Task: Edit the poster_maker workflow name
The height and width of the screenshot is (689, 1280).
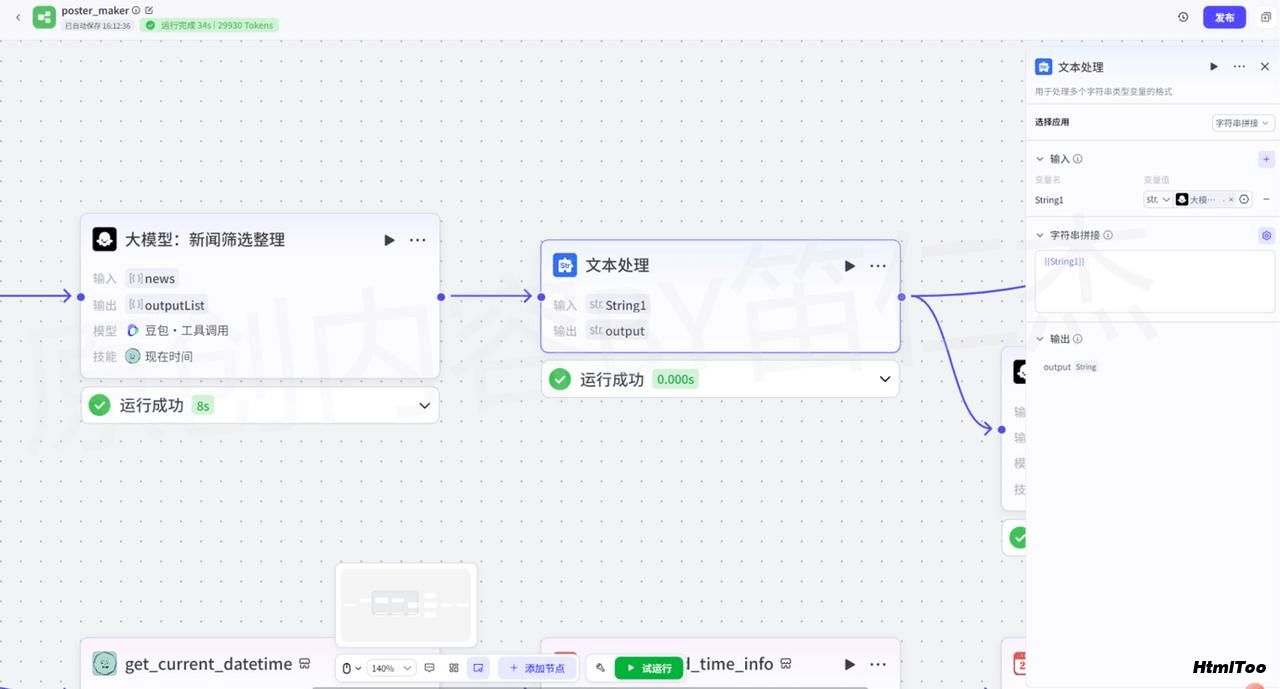Action: point(149,10)
